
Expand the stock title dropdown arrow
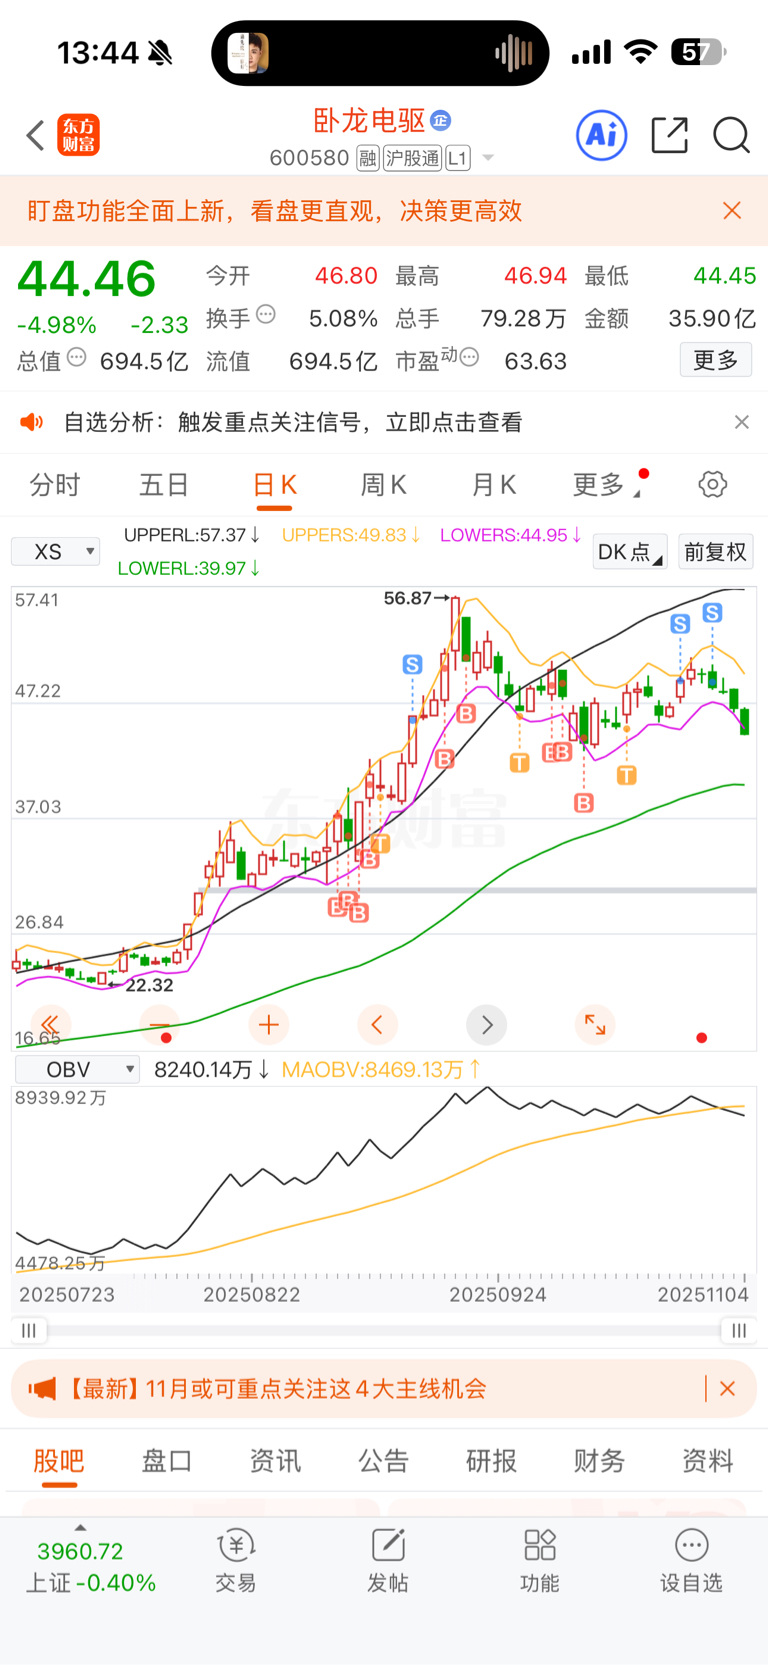point(488,158)
